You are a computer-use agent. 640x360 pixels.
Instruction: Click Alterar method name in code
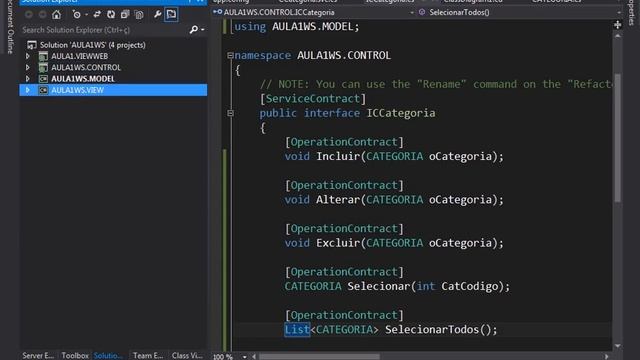[x=338, y=200]
